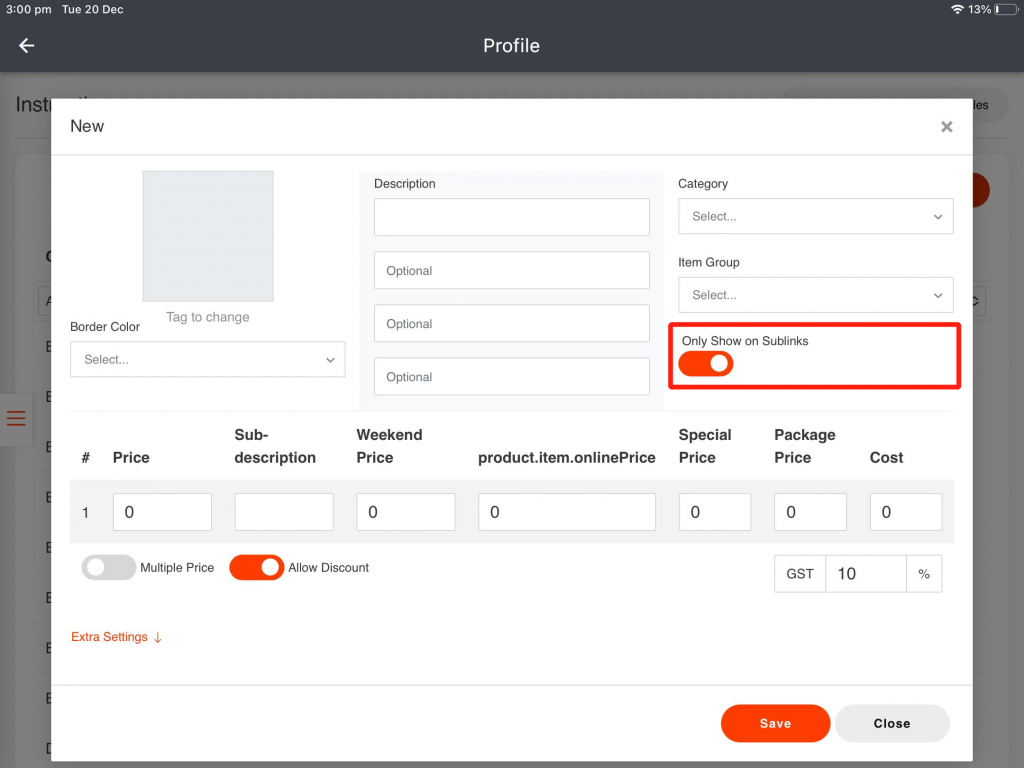Click the Price input field
This screenshot has height=768, width=1024.
(x=162, y=512)
